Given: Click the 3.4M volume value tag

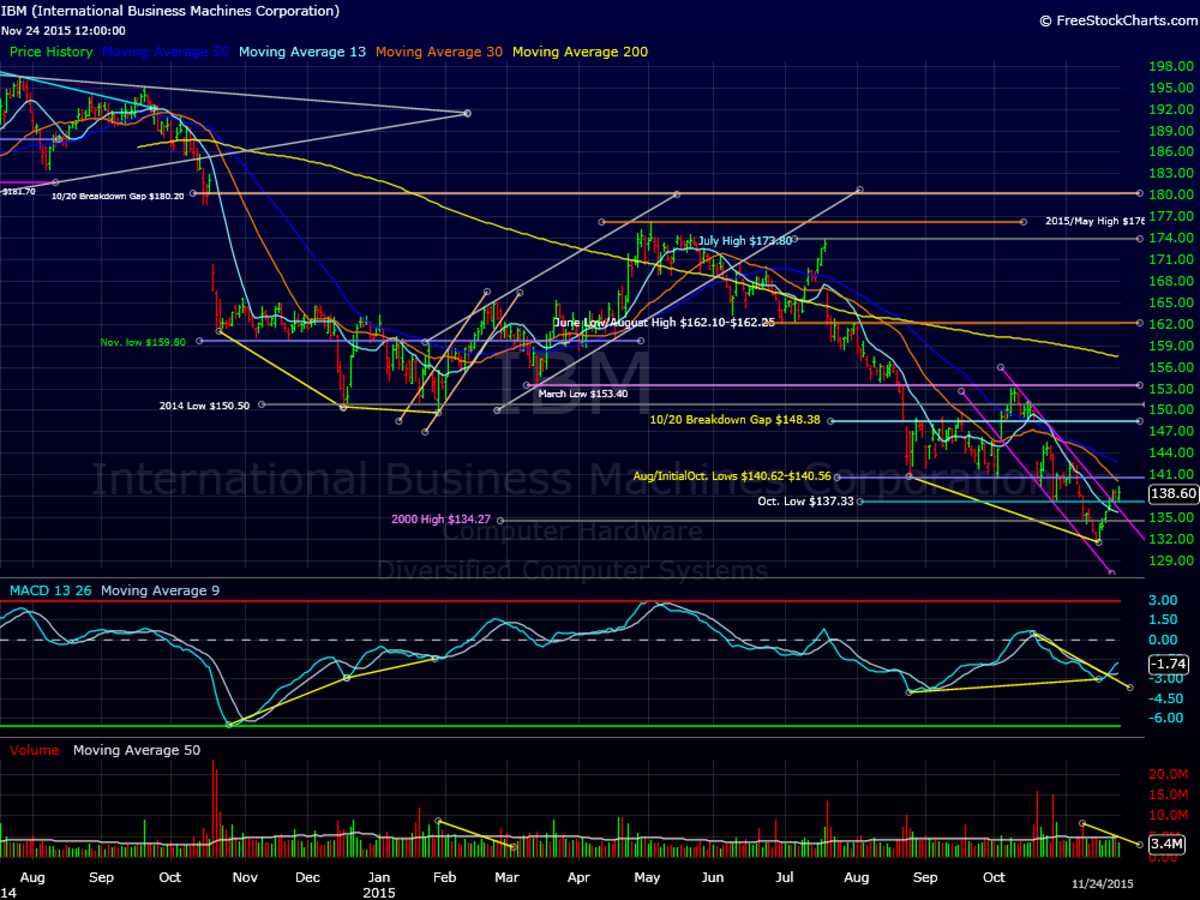Looking at the screenshot, I should tap(1167, 845).
